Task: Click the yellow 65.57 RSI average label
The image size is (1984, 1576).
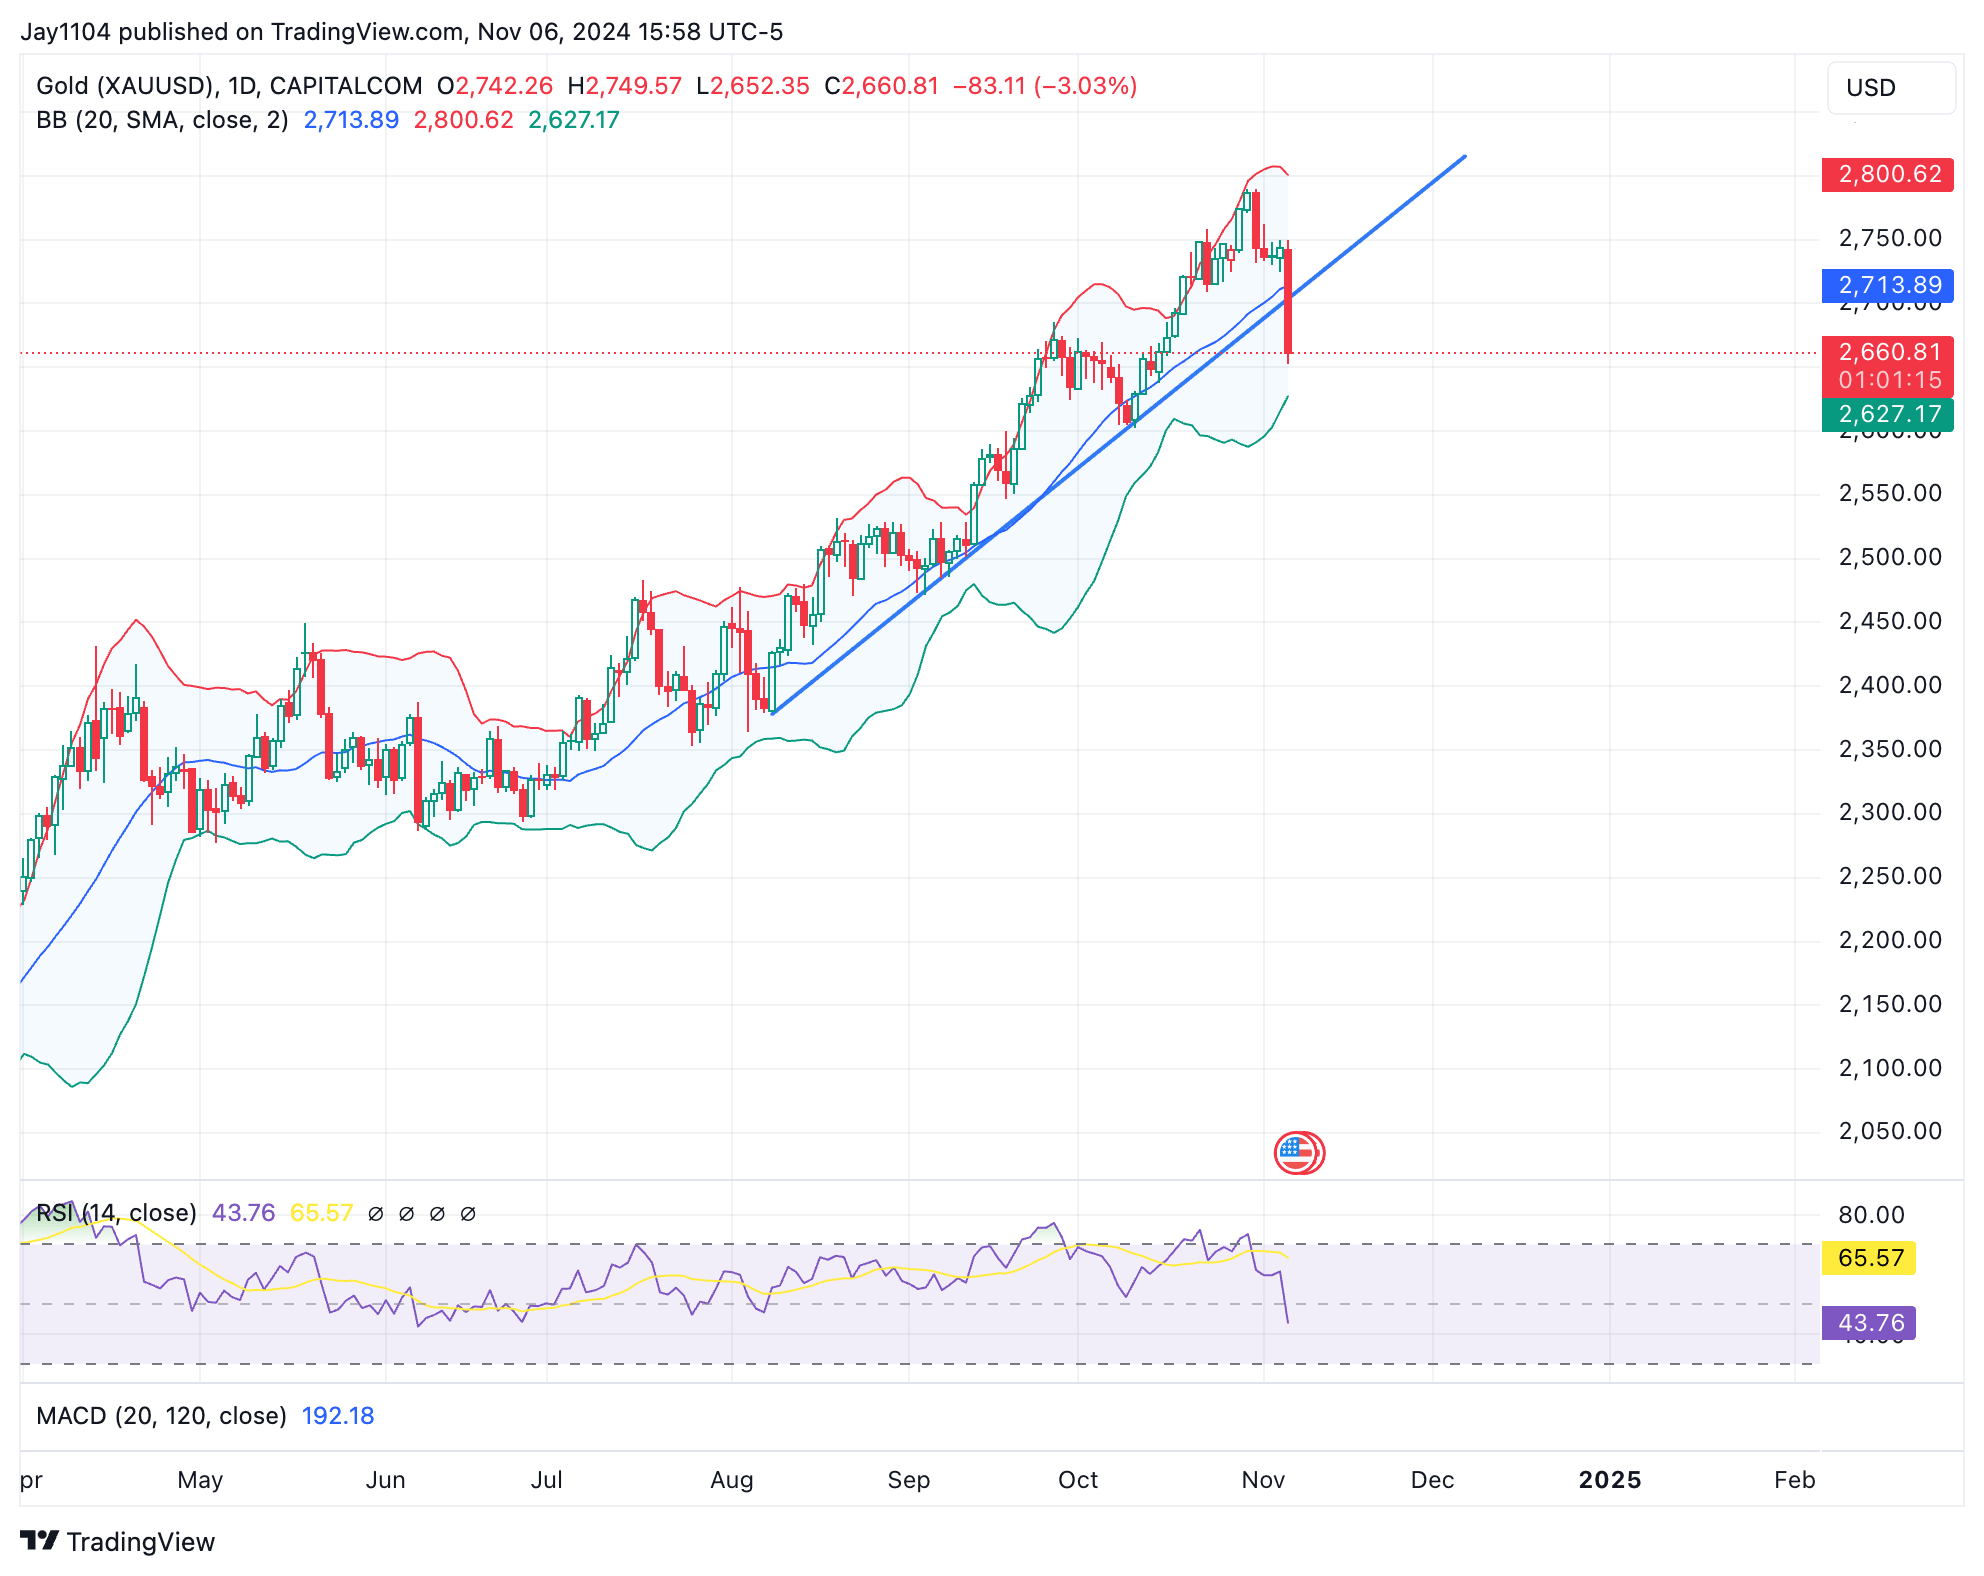Action: 1869,1258
